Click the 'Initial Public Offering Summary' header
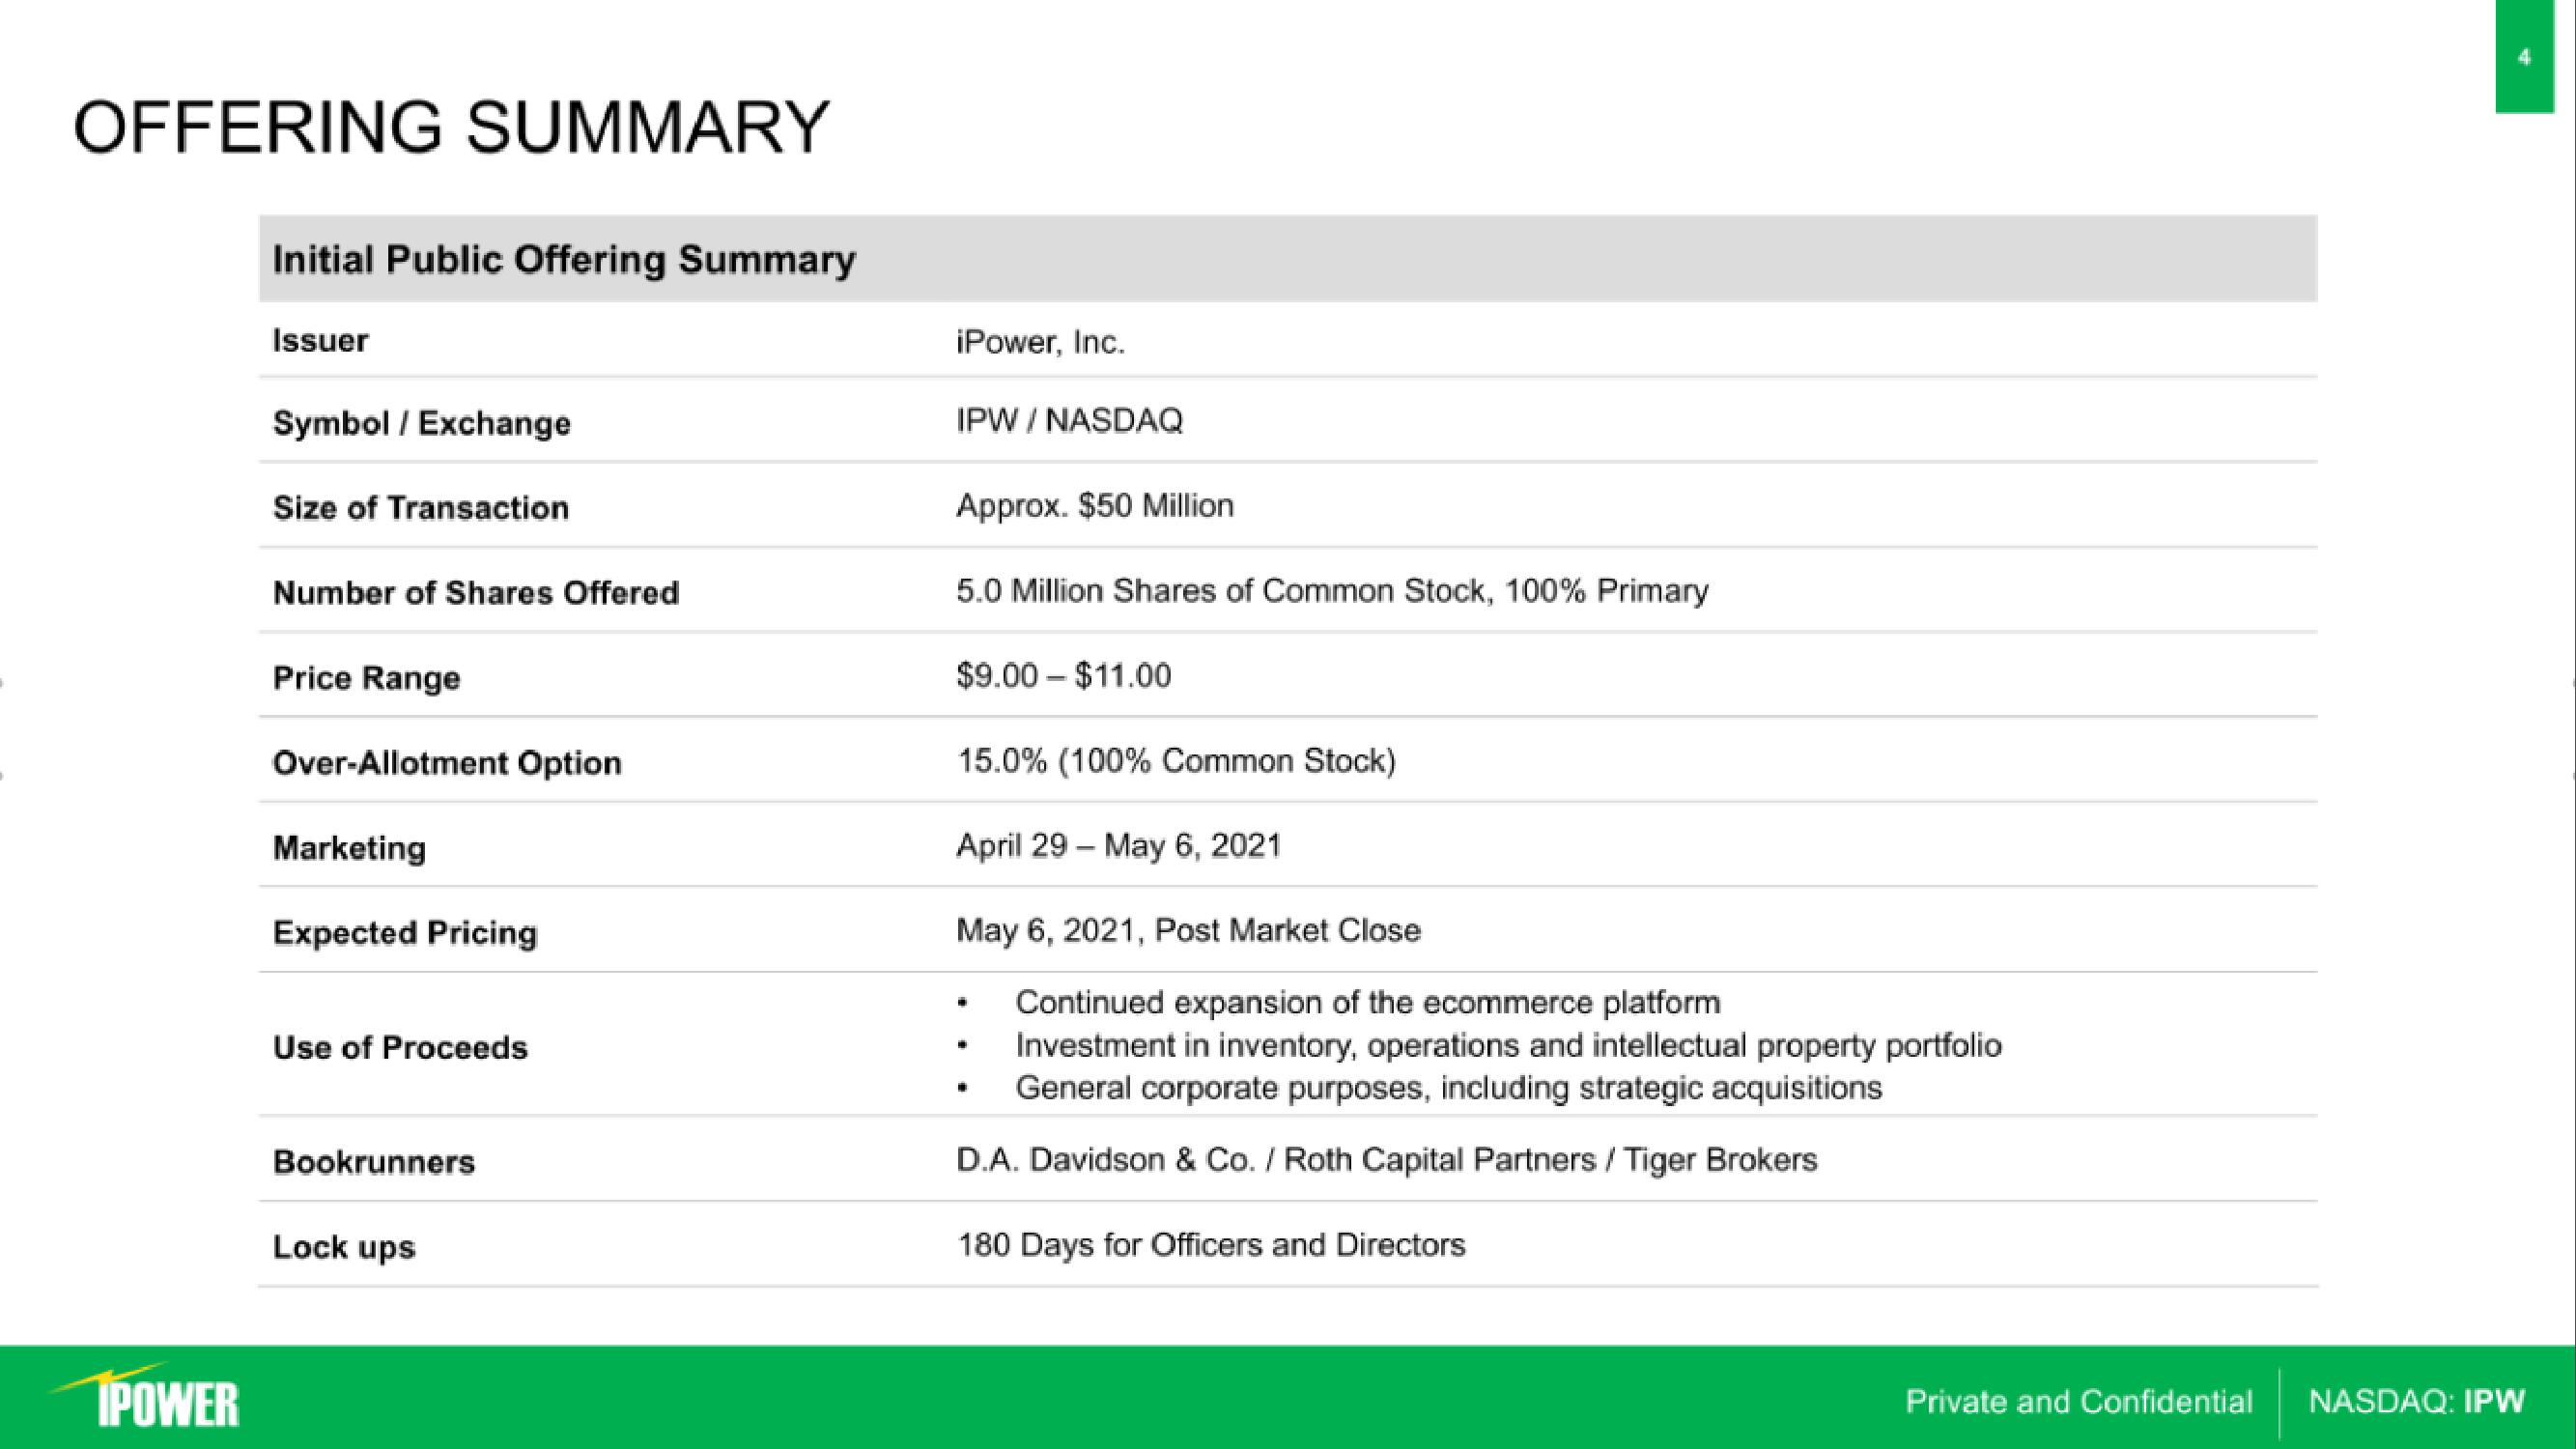Screen dimensions: 2576x1449 pyautogui.click(x=564, y=260)
